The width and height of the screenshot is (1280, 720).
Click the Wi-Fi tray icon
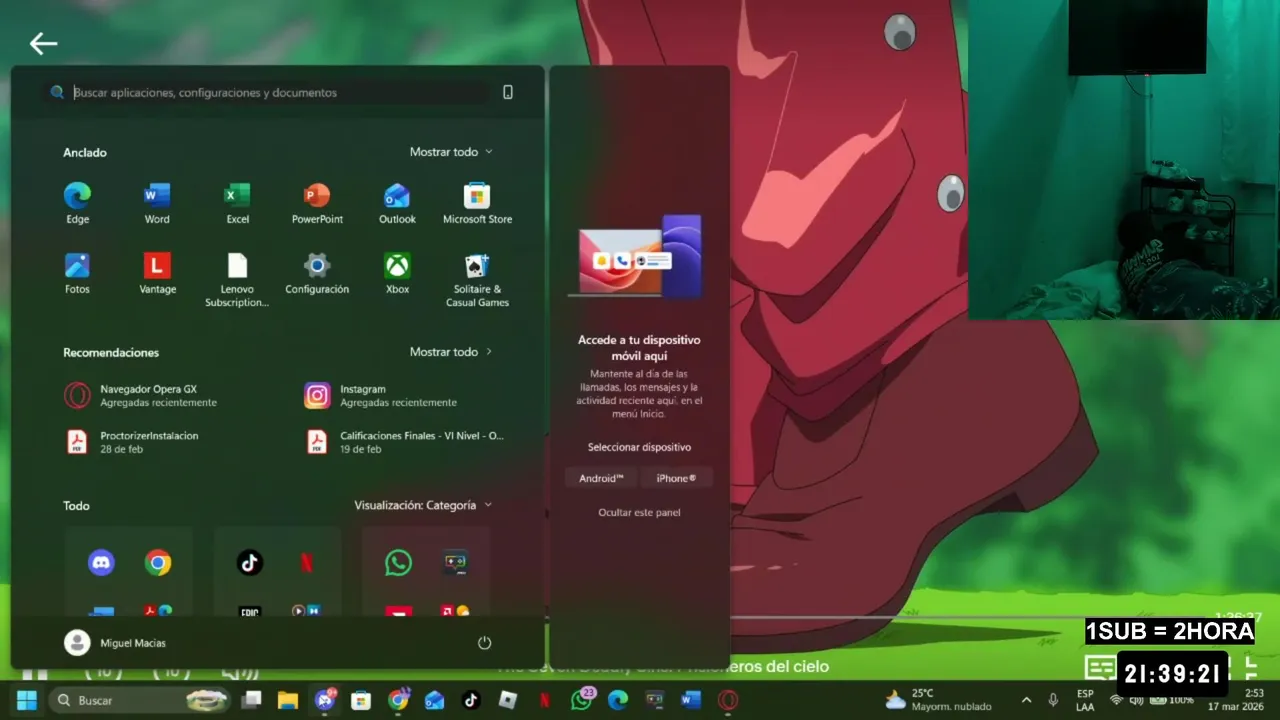[x=1116, y=700]
